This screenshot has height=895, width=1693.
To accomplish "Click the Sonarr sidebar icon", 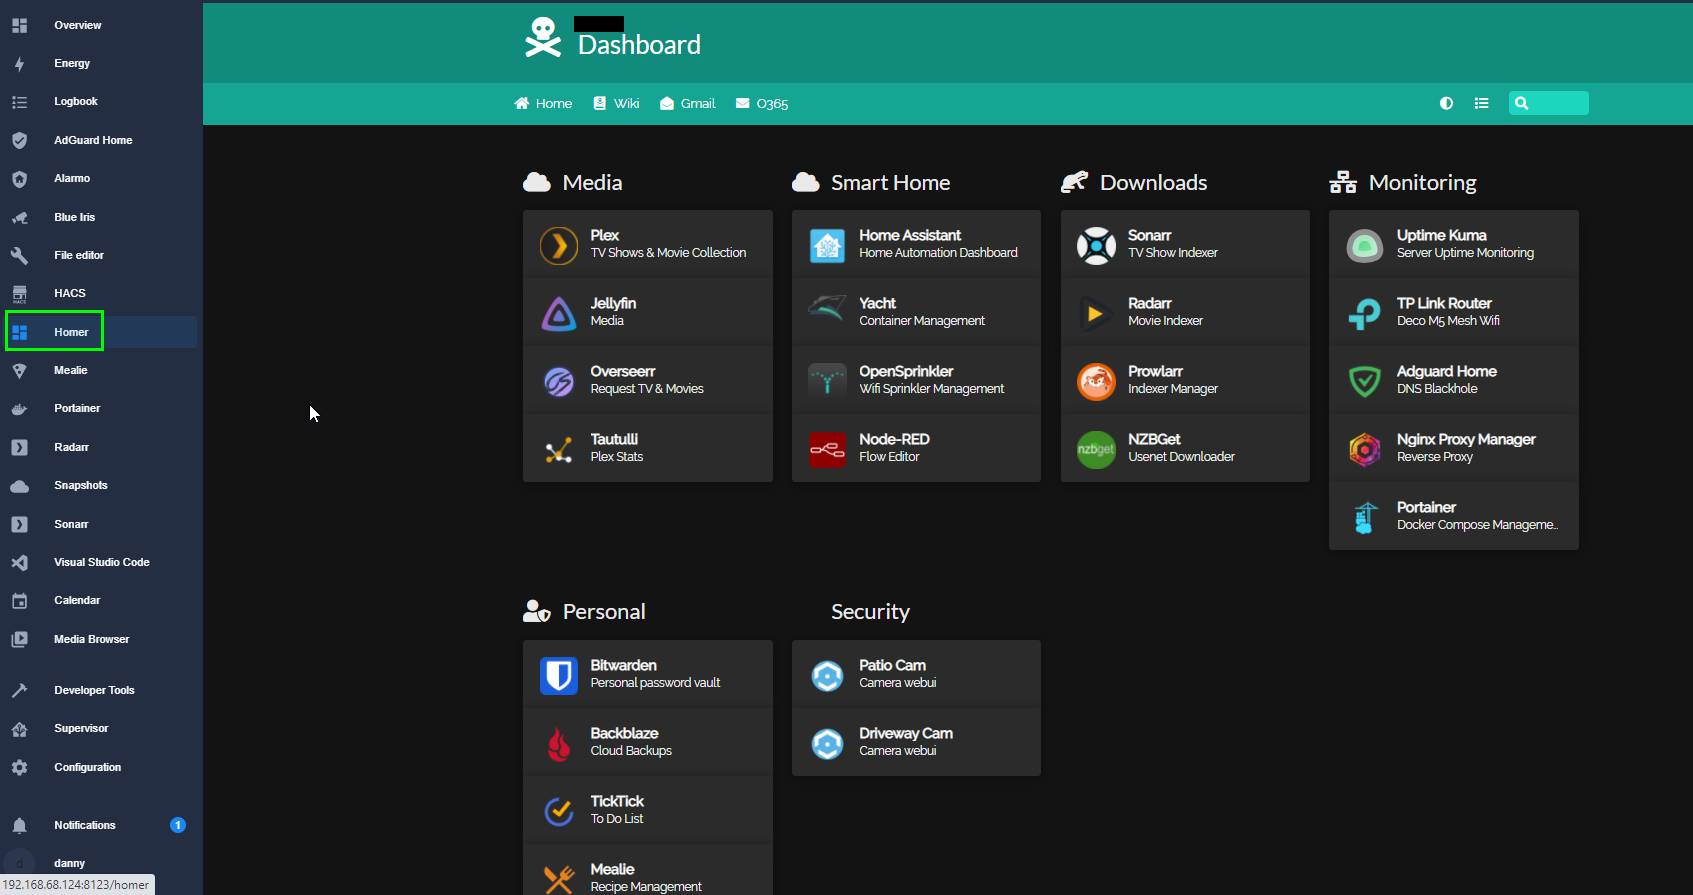I will click(x=19, y=524).
